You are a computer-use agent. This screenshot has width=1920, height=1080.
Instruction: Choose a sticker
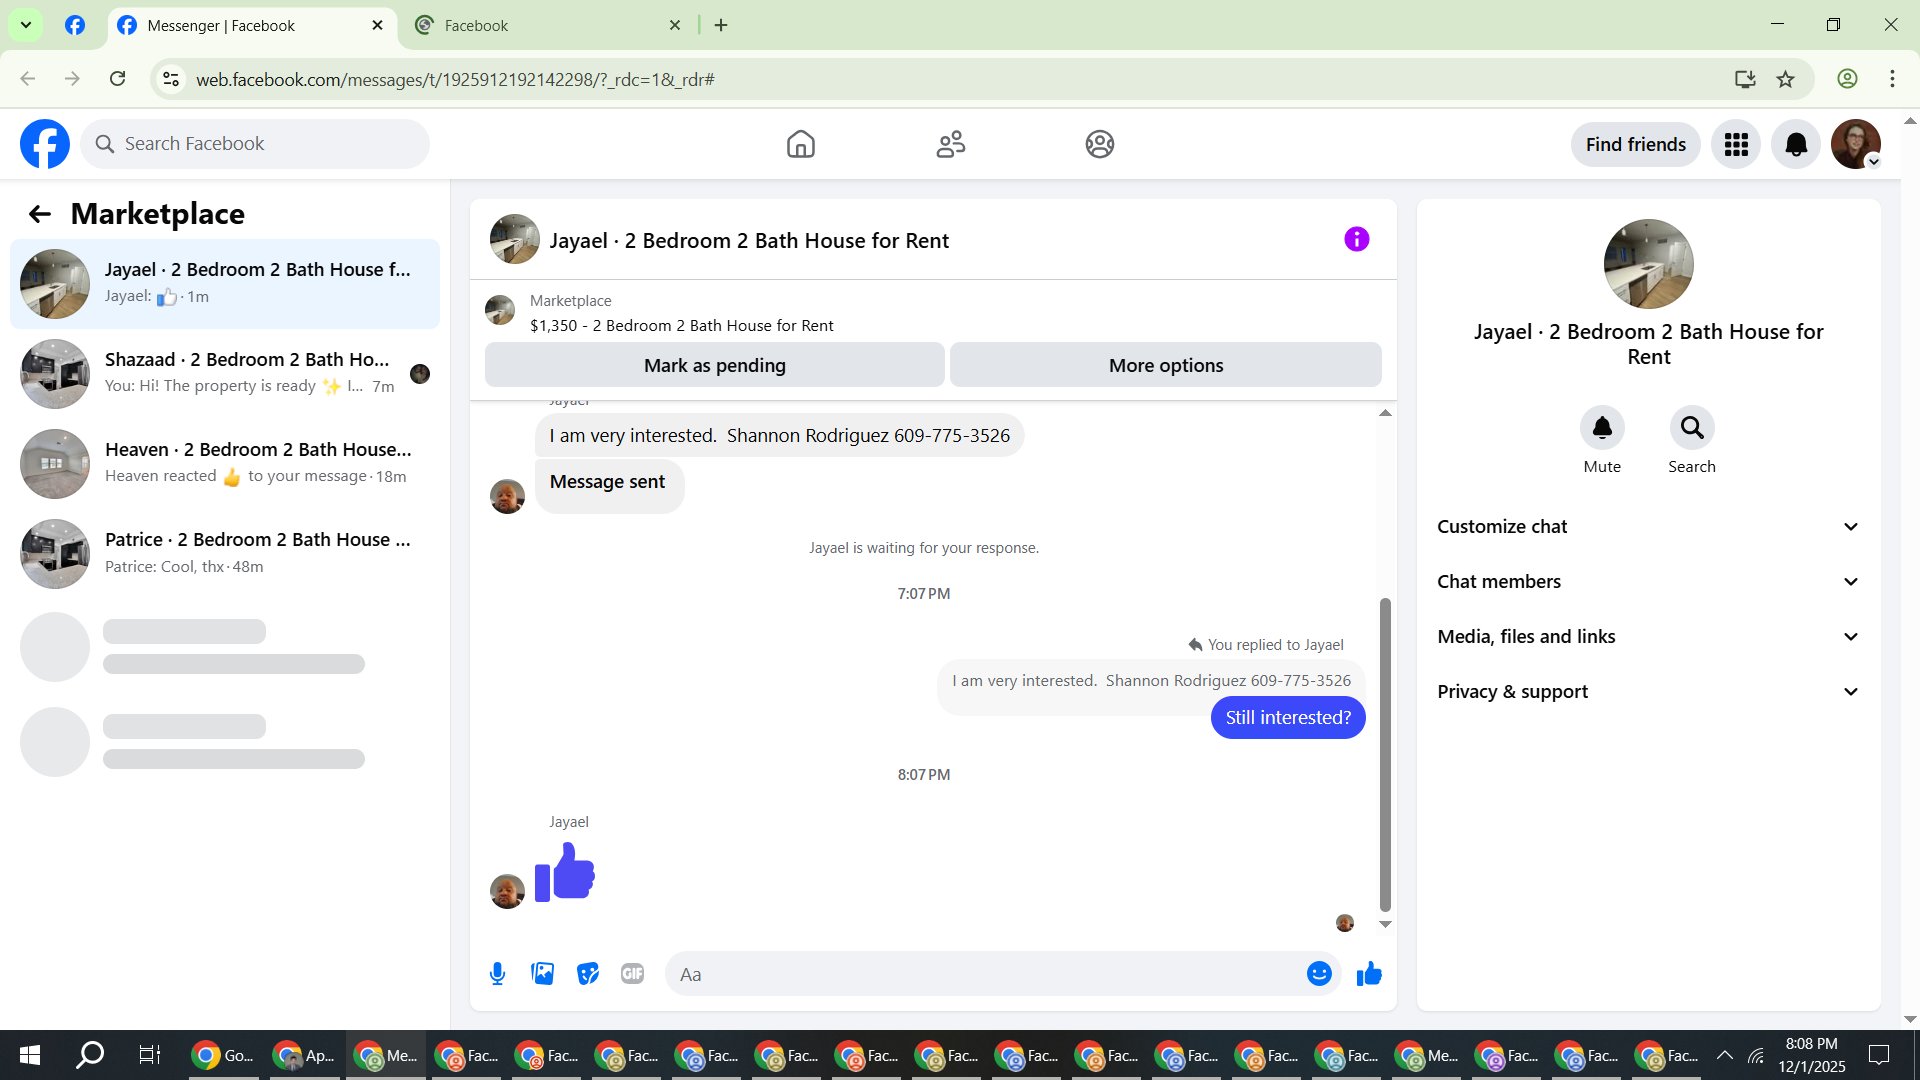pos(588,974)
